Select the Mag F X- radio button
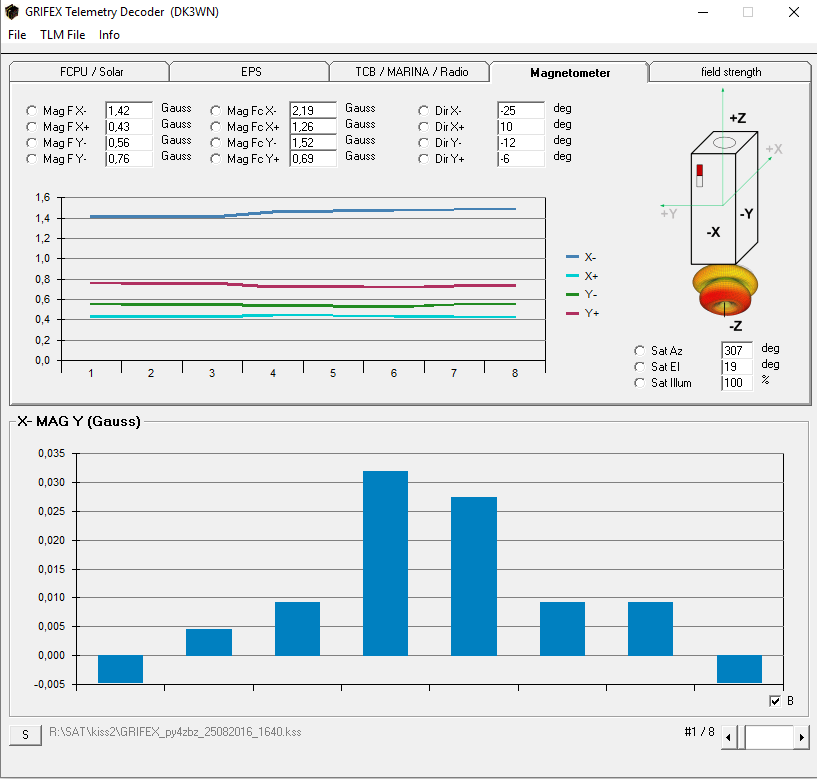This screenshot has width=817, height=779. tap(32, 111)
